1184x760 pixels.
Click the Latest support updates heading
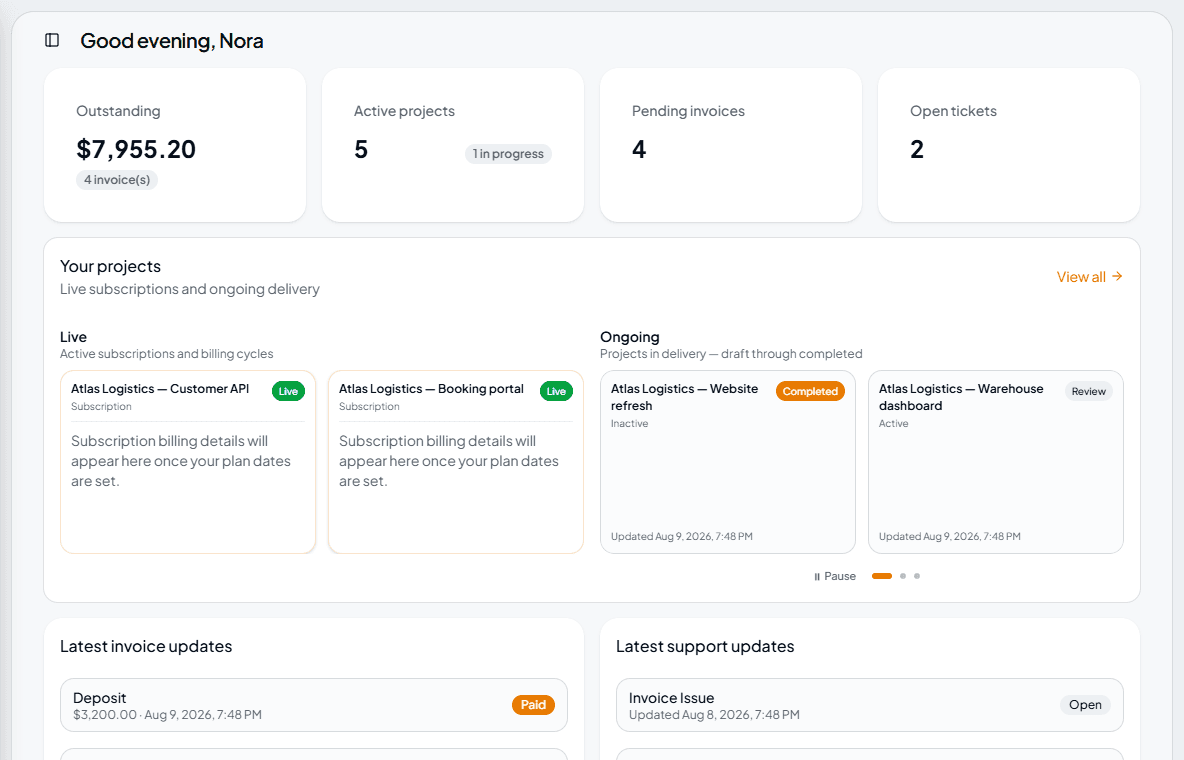[x=705, y=647]
